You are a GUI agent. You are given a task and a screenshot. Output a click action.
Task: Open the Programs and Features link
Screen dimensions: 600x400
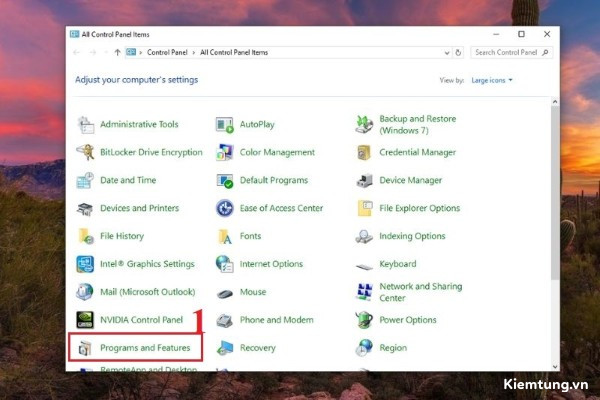click(x=145, y=348)
